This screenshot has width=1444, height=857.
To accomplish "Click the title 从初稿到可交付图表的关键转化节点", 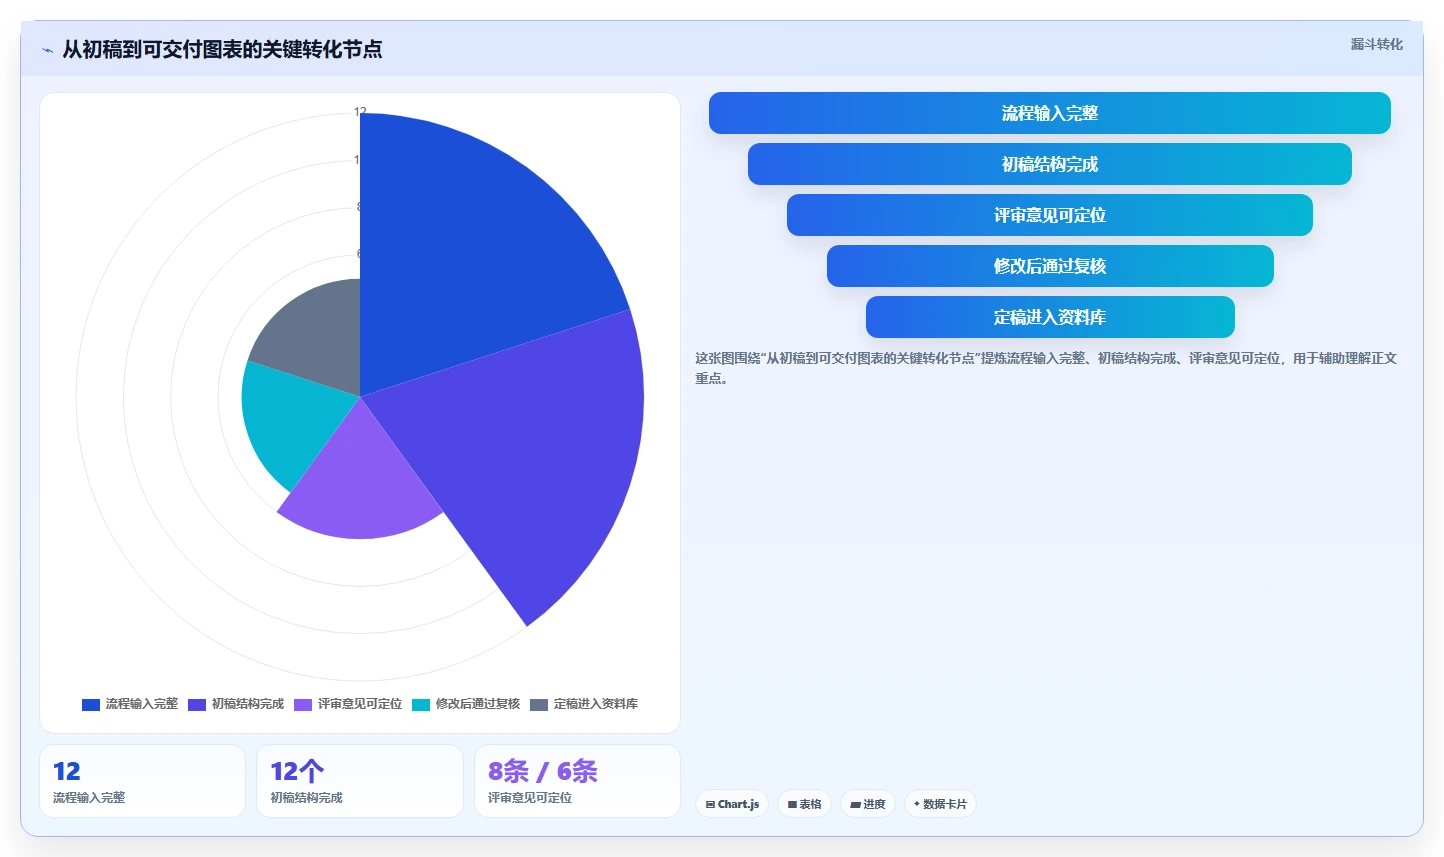I will pyautogui.click(x=222, y=49).
